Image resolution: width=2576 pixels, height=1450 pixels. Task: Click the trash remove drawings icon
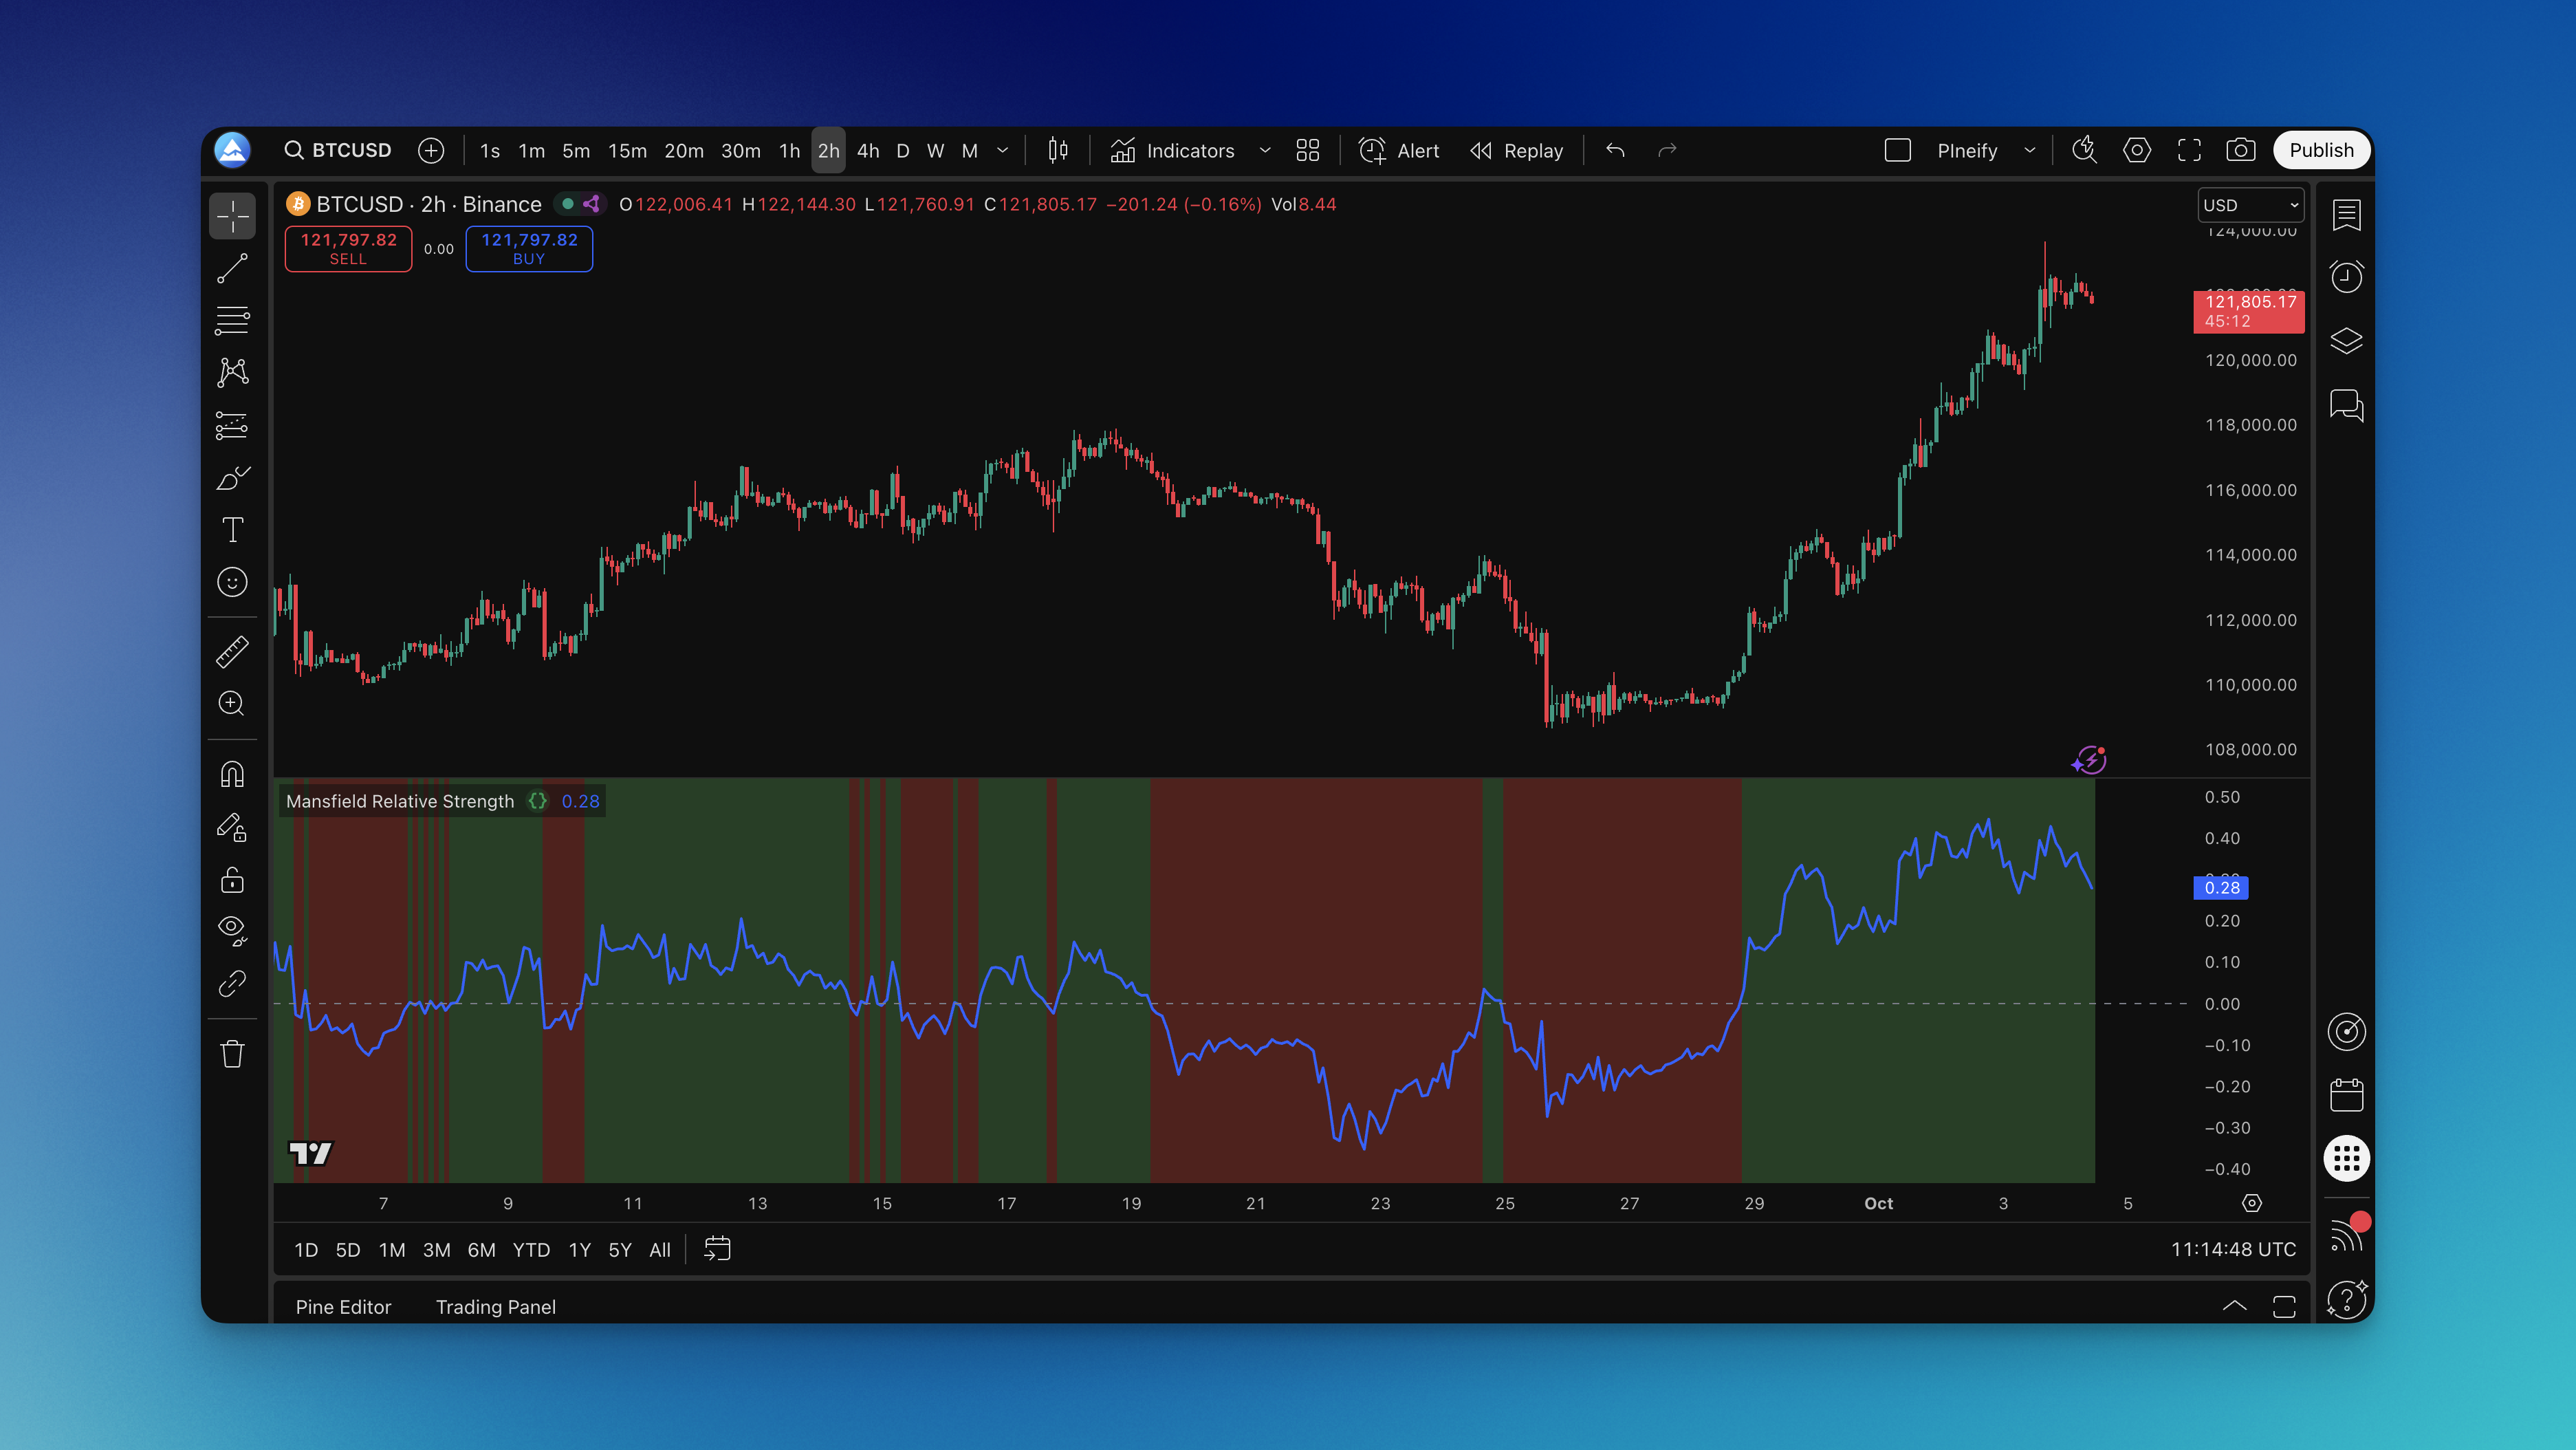coord(232,1054)
